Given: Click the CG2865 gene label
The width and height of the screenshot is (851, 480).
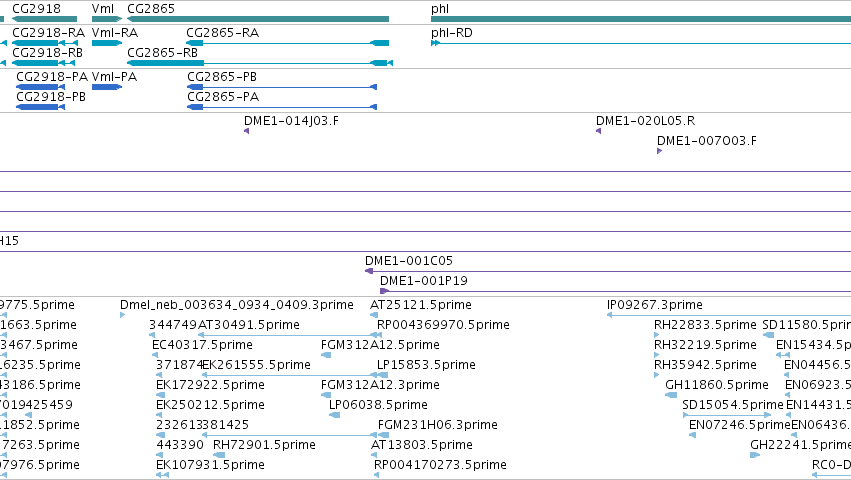Looking at the screenshot, I should [151, 9].
